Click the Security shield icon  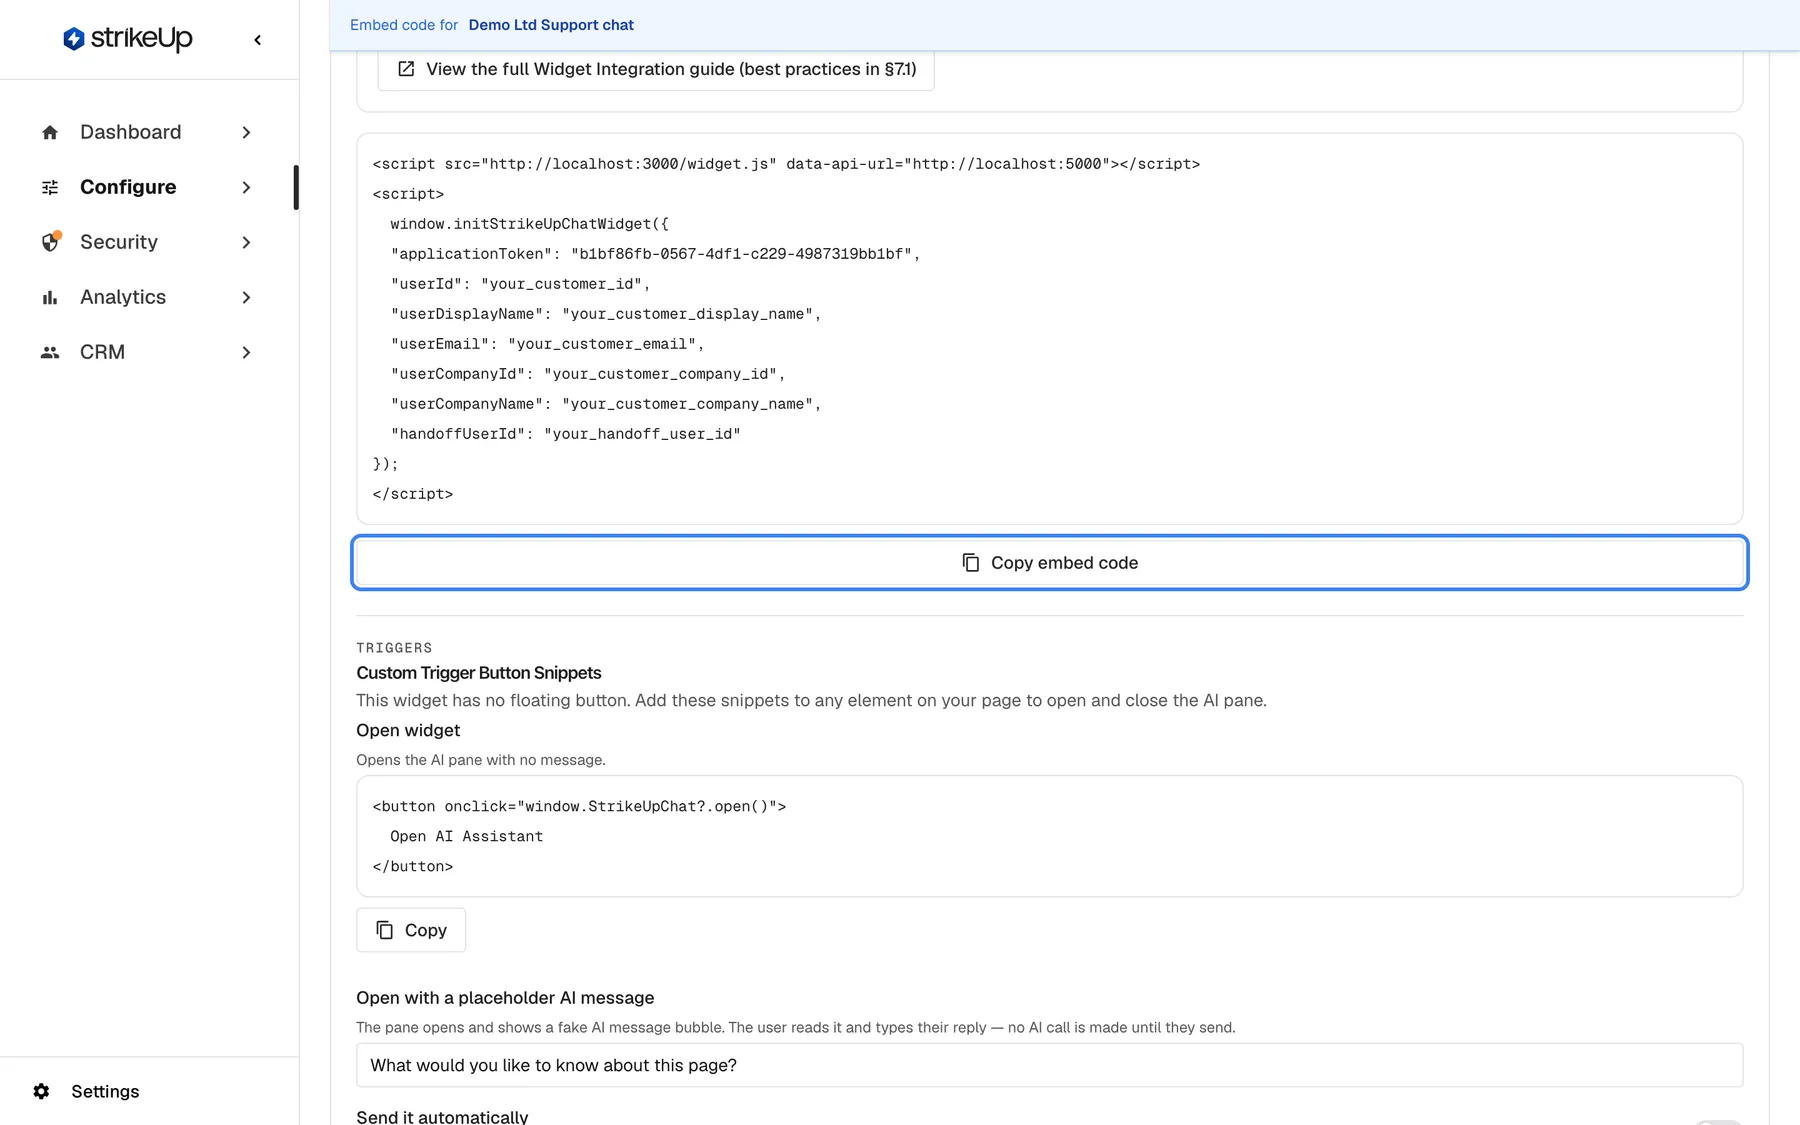tap(50, 242)
